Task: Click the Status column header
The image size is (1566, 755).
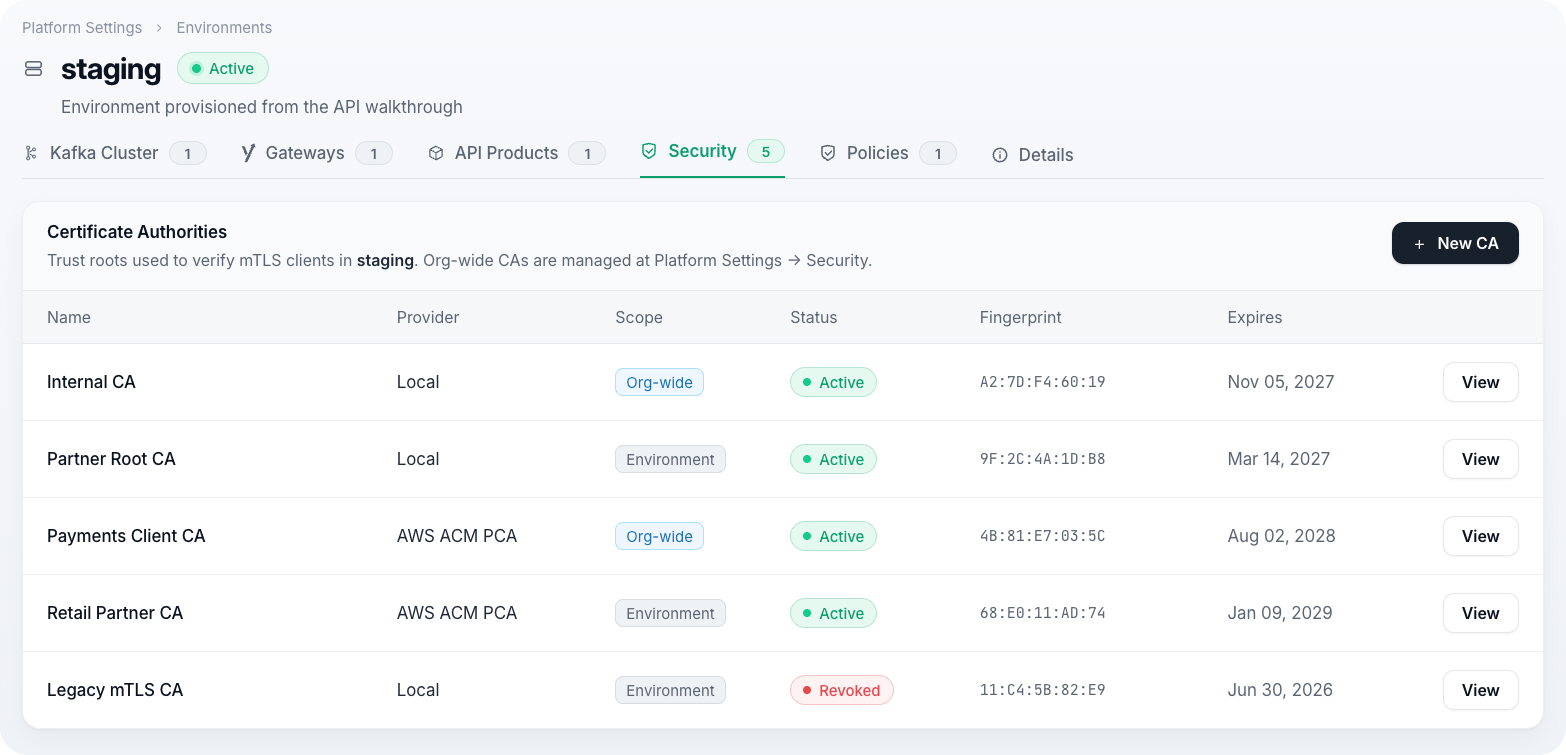Action: [814, 317]
